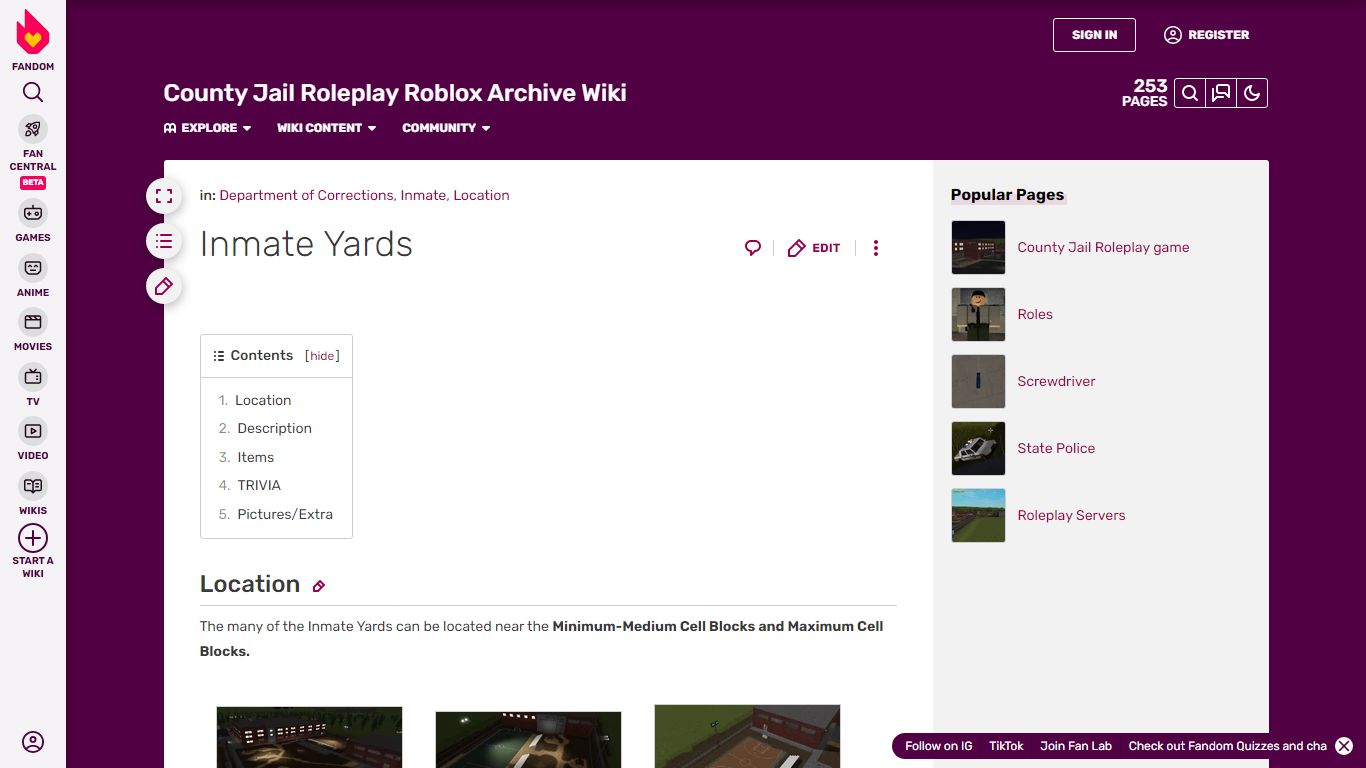Sign in to Fandom
The height and width of the screenshot is (768, 1366).
[1094, 35]
